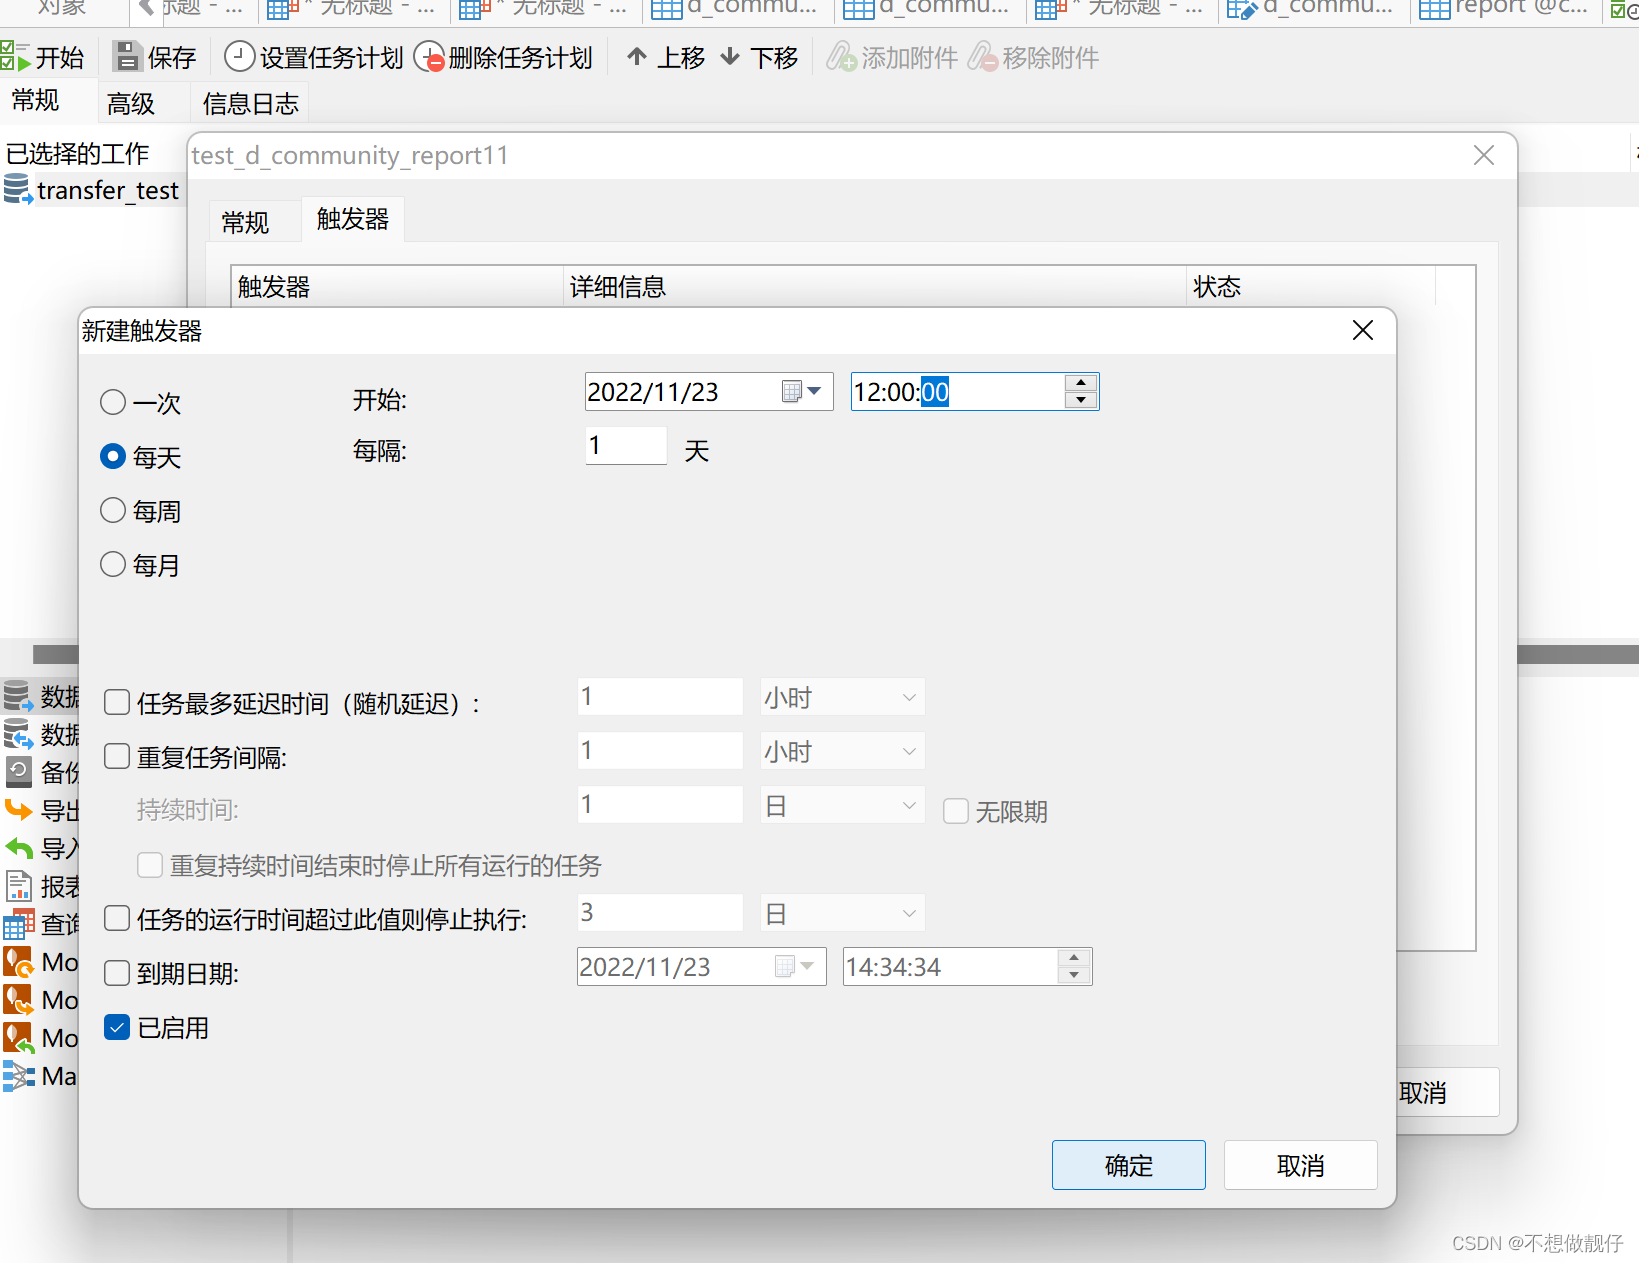The height and width of the screenshot is (1263, 1639).
Task: Switch to the General (常规) main tab
Action: point(36,101)
